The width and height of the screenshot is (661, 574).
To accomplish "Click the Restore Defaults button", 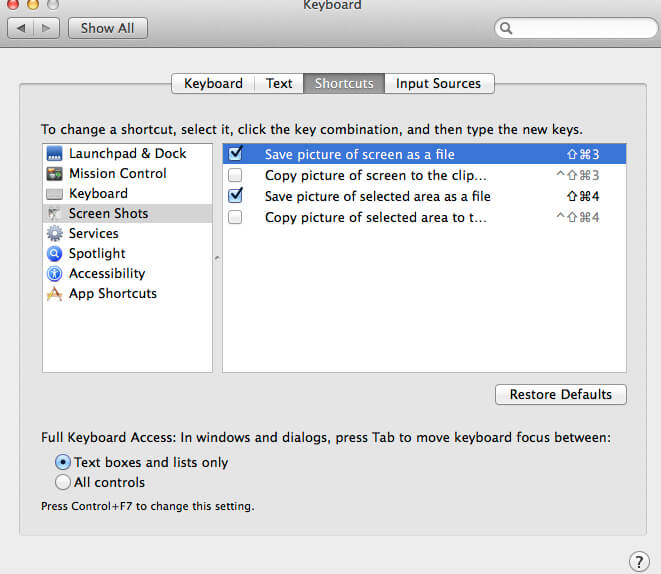I will (560, 395).
